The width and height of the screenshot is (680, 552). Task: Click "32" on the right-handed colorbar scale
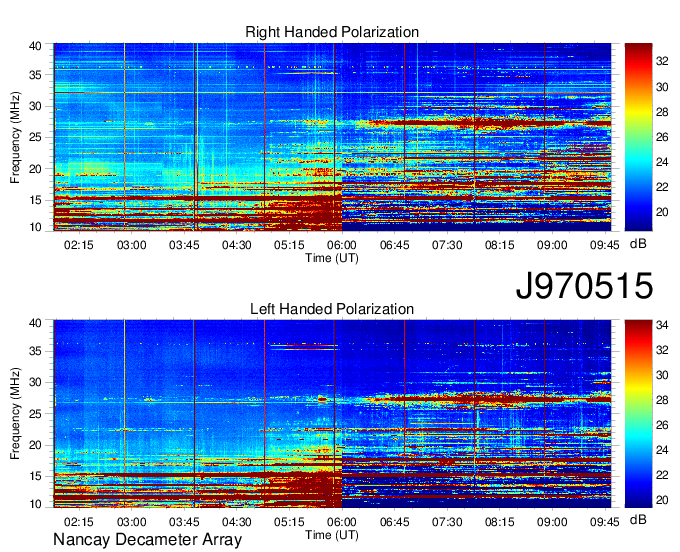point(662,62)
